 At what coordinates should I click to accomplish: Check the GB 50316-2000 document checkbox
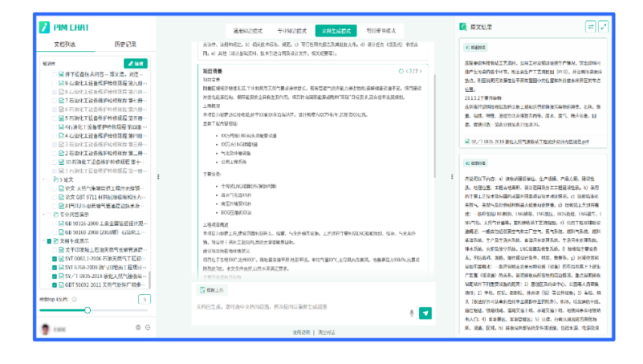pyautogui.click(x=54, y=223)
